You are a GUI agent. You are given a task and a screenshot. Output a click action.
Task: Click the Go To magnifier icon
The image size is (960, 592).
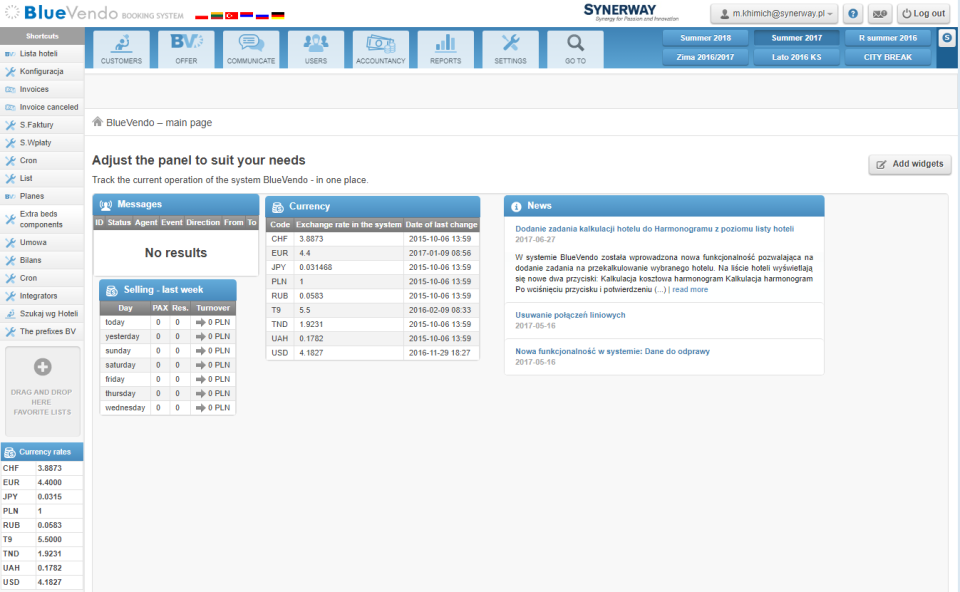576,49
